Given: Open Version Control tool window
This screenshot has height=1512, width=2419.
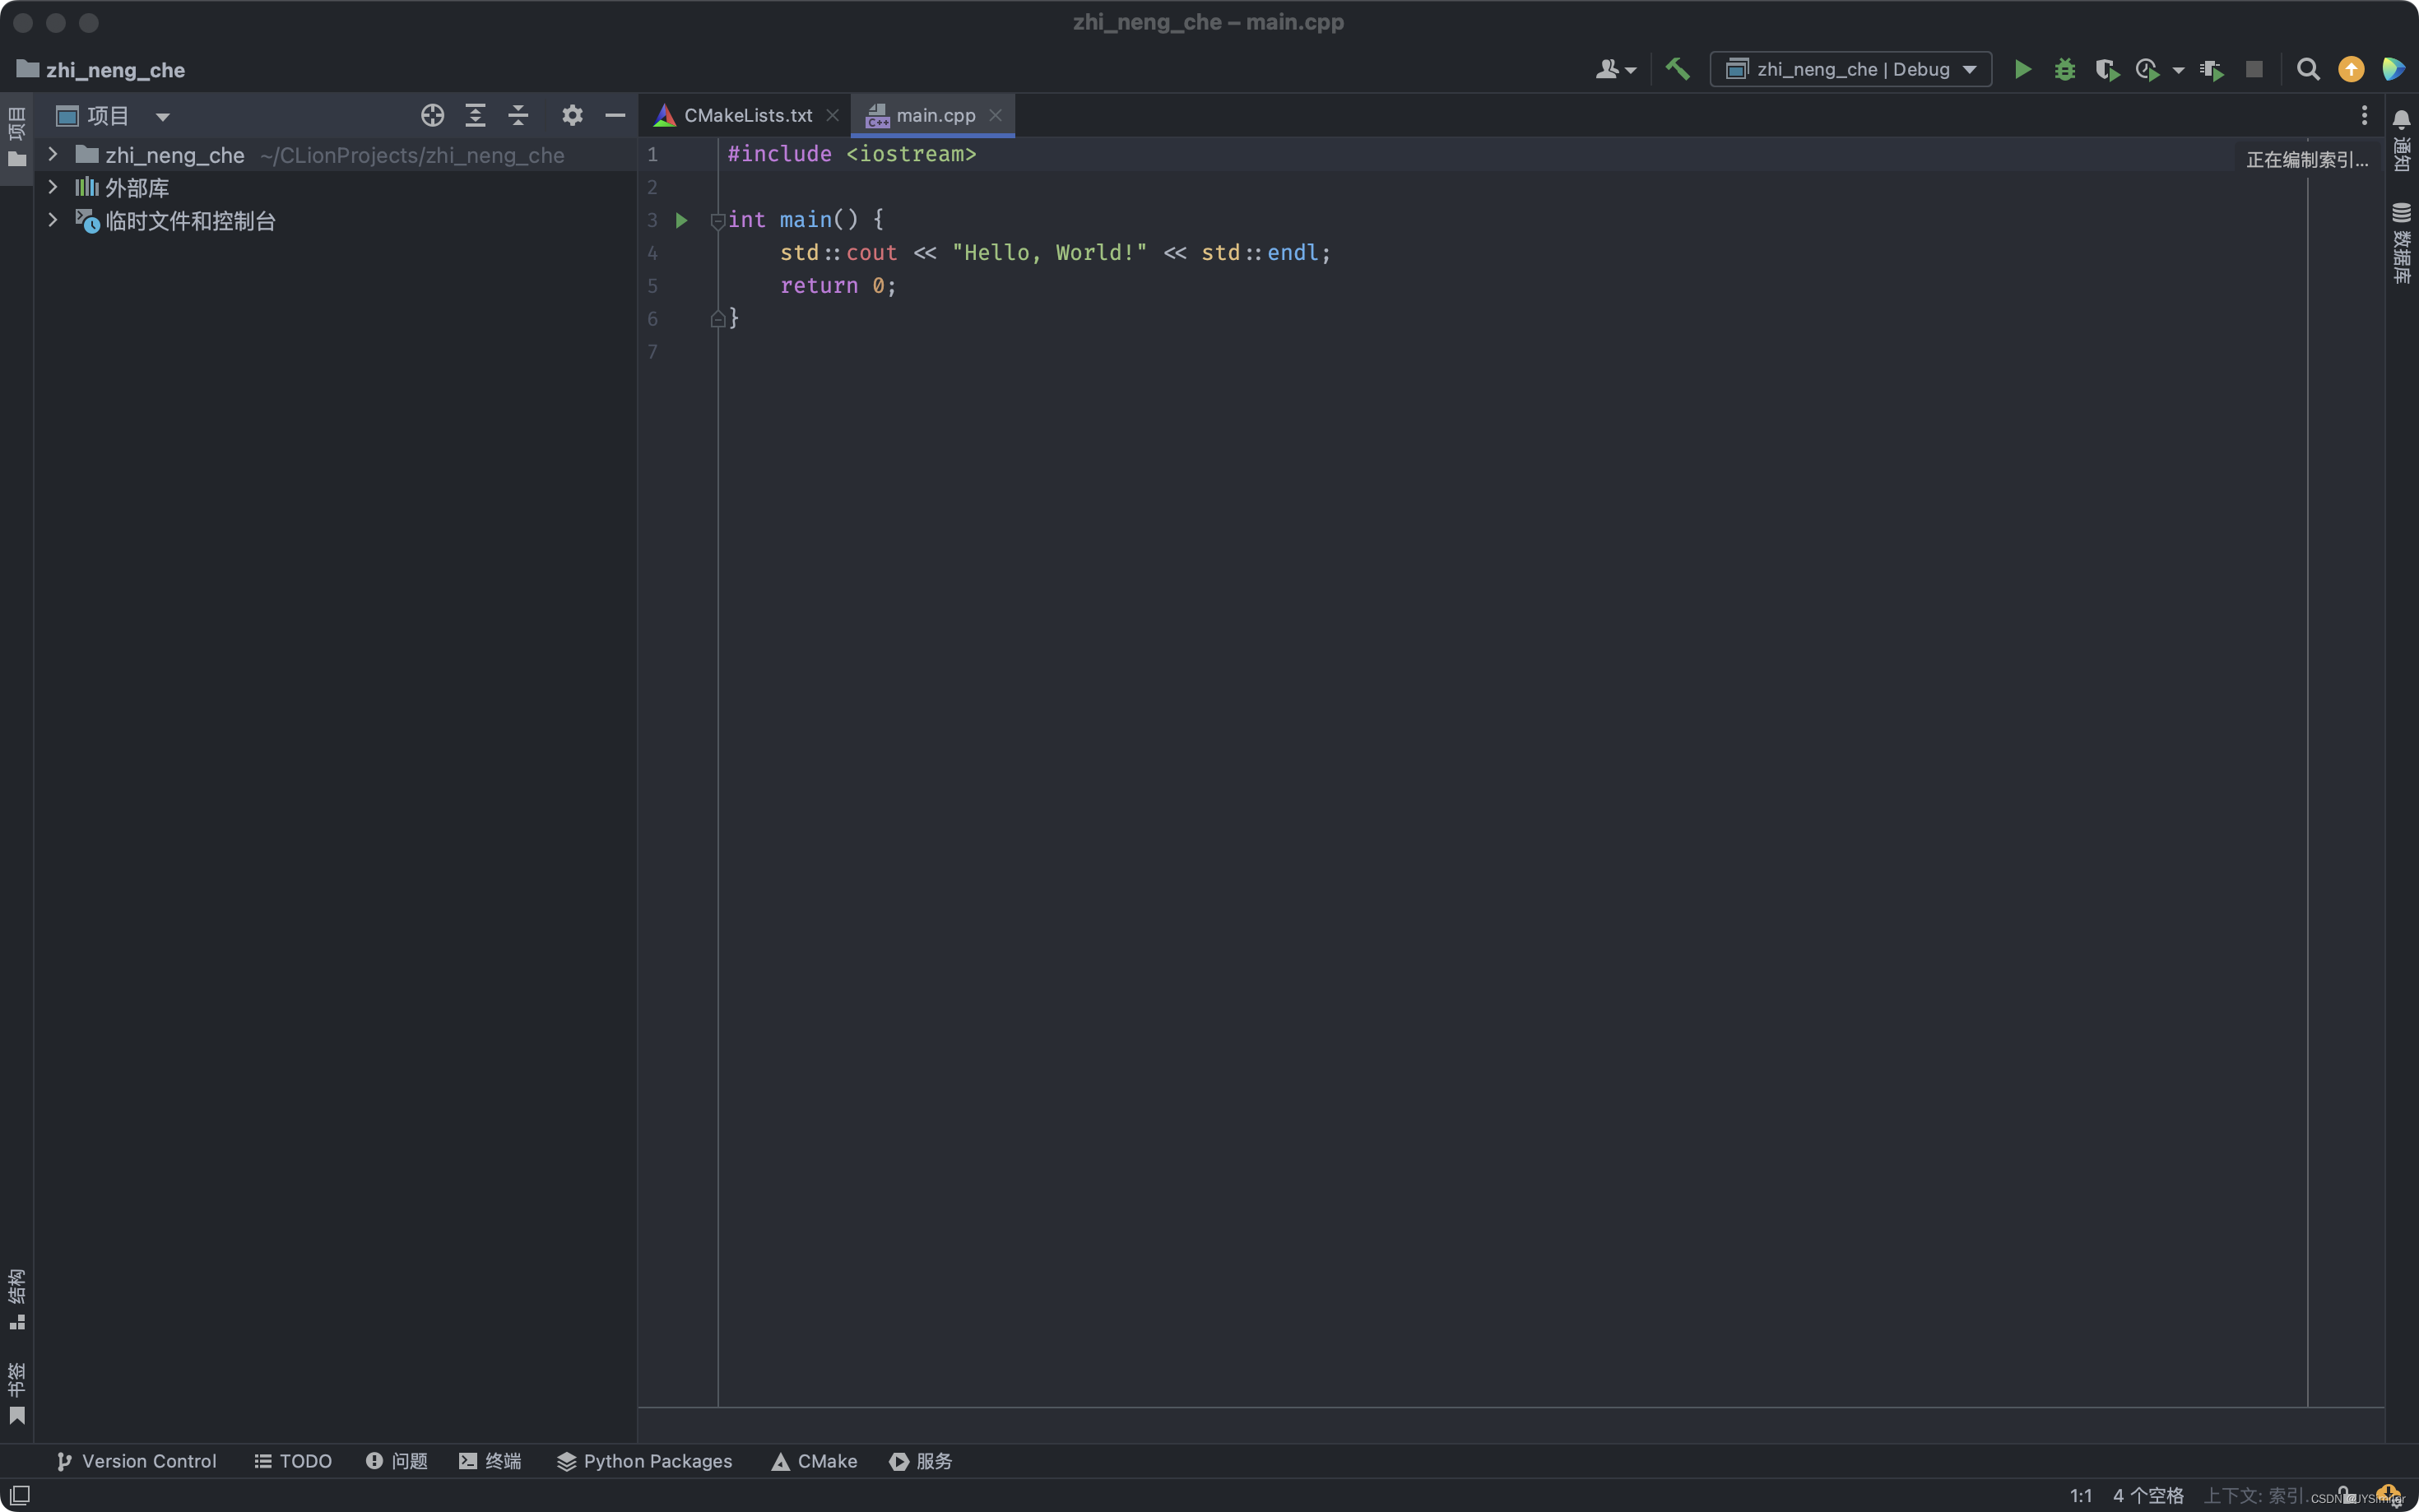Looking at the screenshot, I should click(x=136, y=1461).
